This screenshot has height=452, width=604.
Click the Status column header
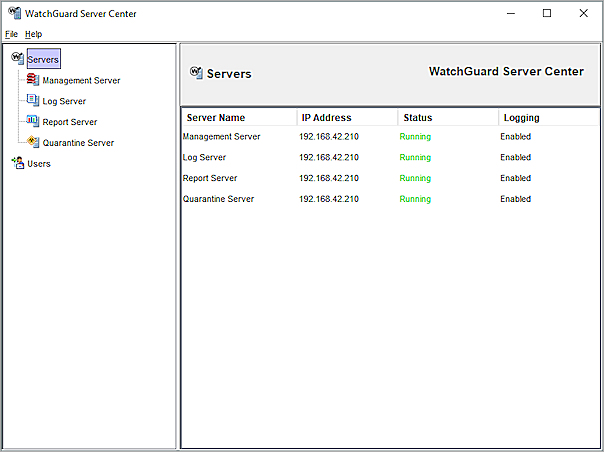[418, 118]
